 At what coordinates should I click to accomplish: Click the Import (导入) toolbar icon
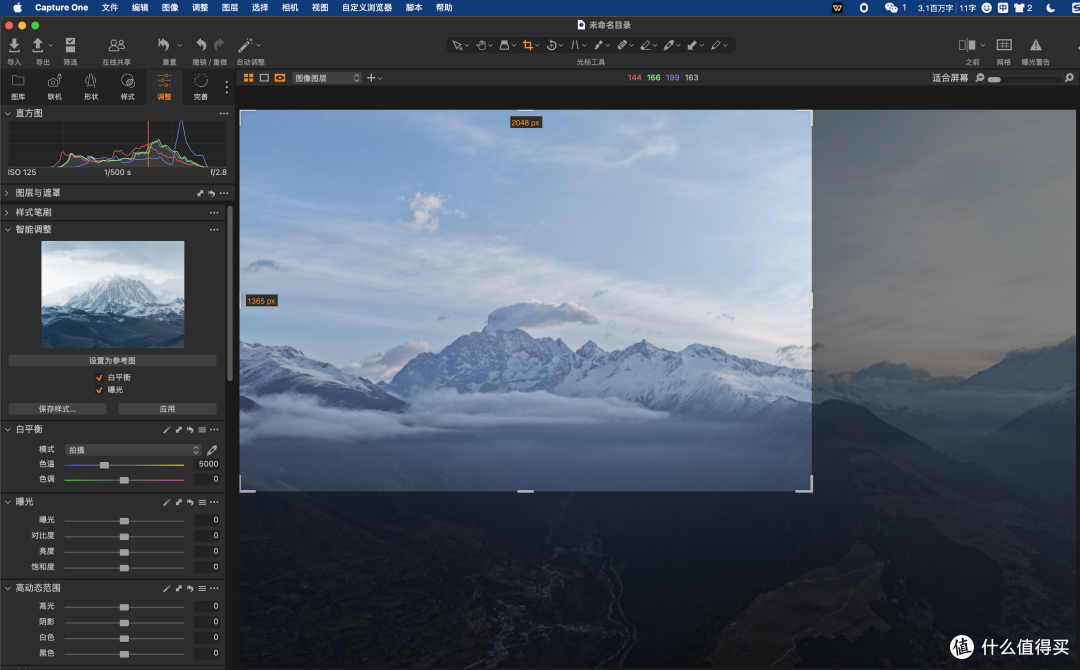[x=14, y=45]
